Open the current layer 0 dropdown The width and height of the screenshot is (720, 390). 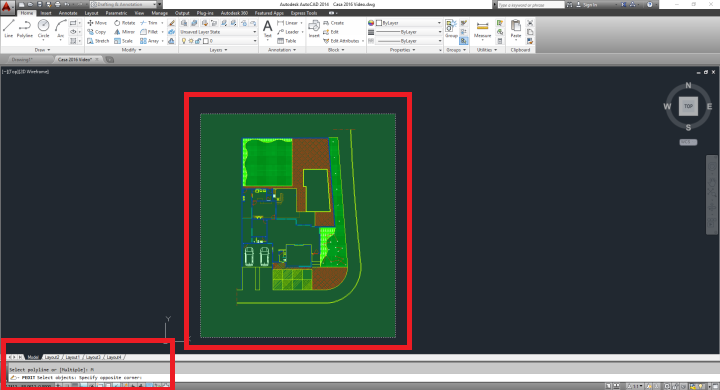218,41
